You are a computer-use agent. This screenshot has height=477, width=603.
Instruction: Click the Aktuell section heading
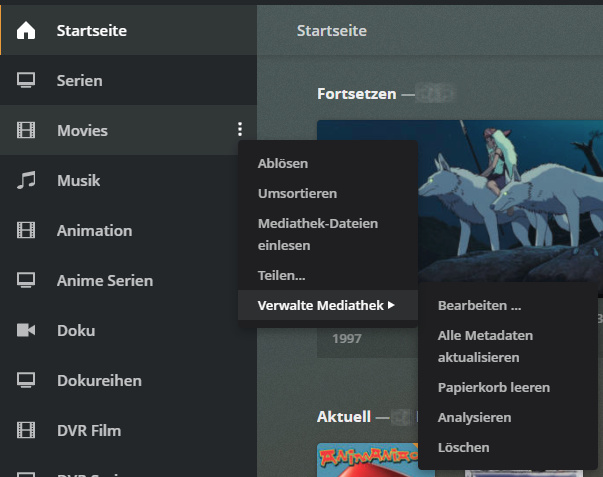pos(344,417)
